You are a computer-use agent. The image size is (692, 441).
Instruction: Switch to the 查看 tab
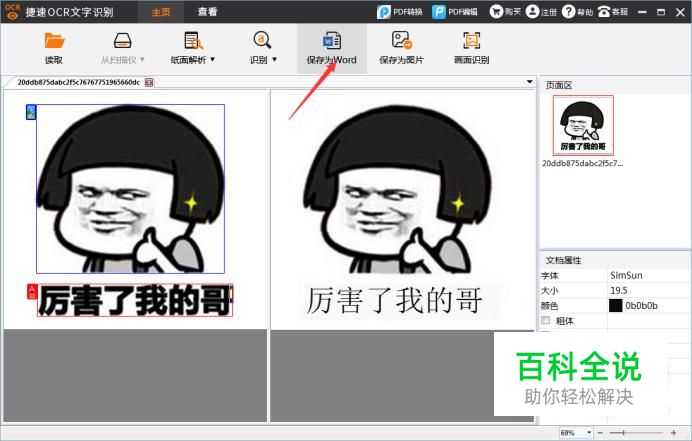point(207,12)
